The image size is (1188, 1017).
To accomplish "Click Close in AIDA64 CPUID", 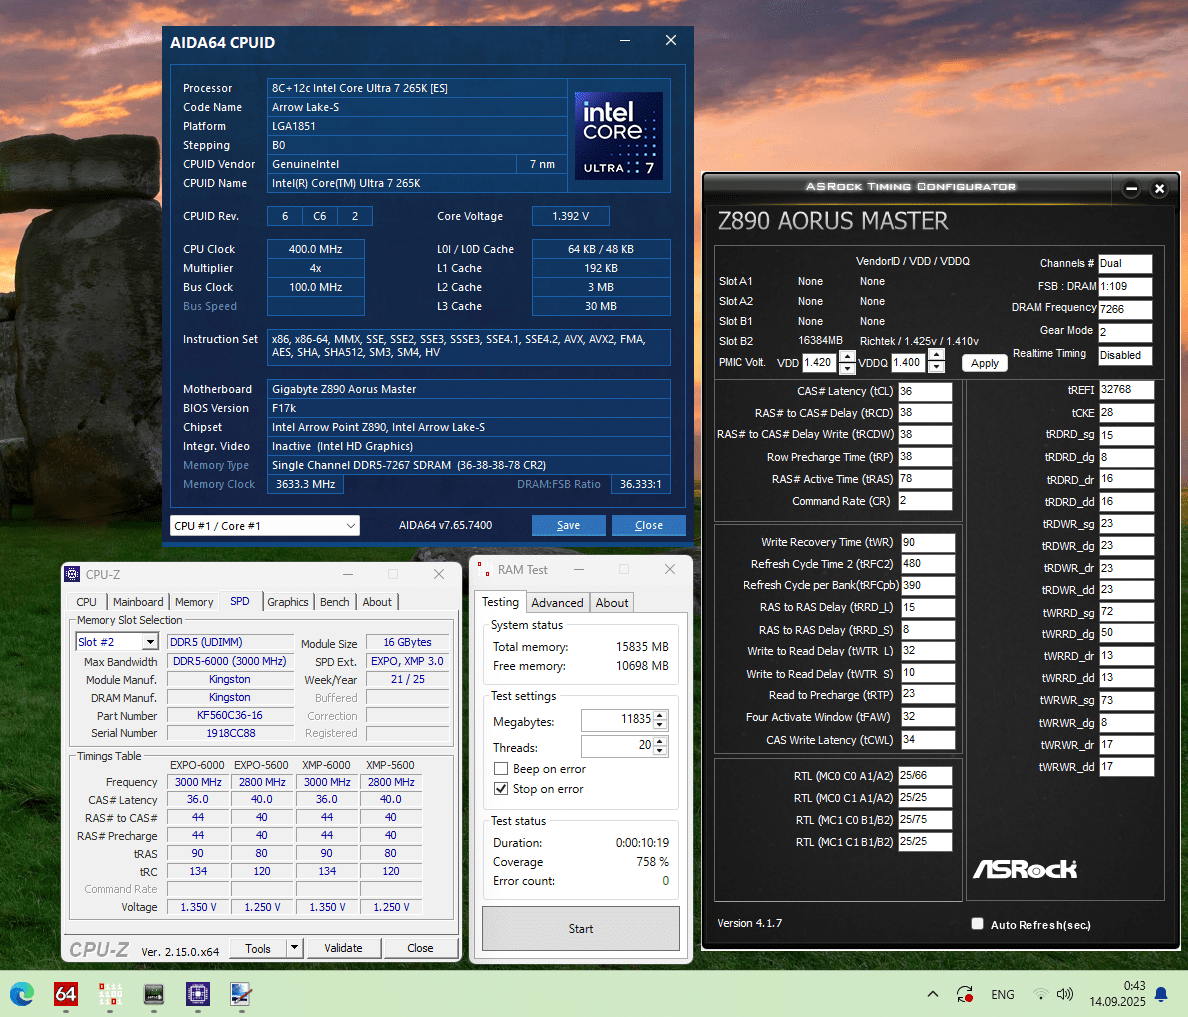I will pos(649,525).
